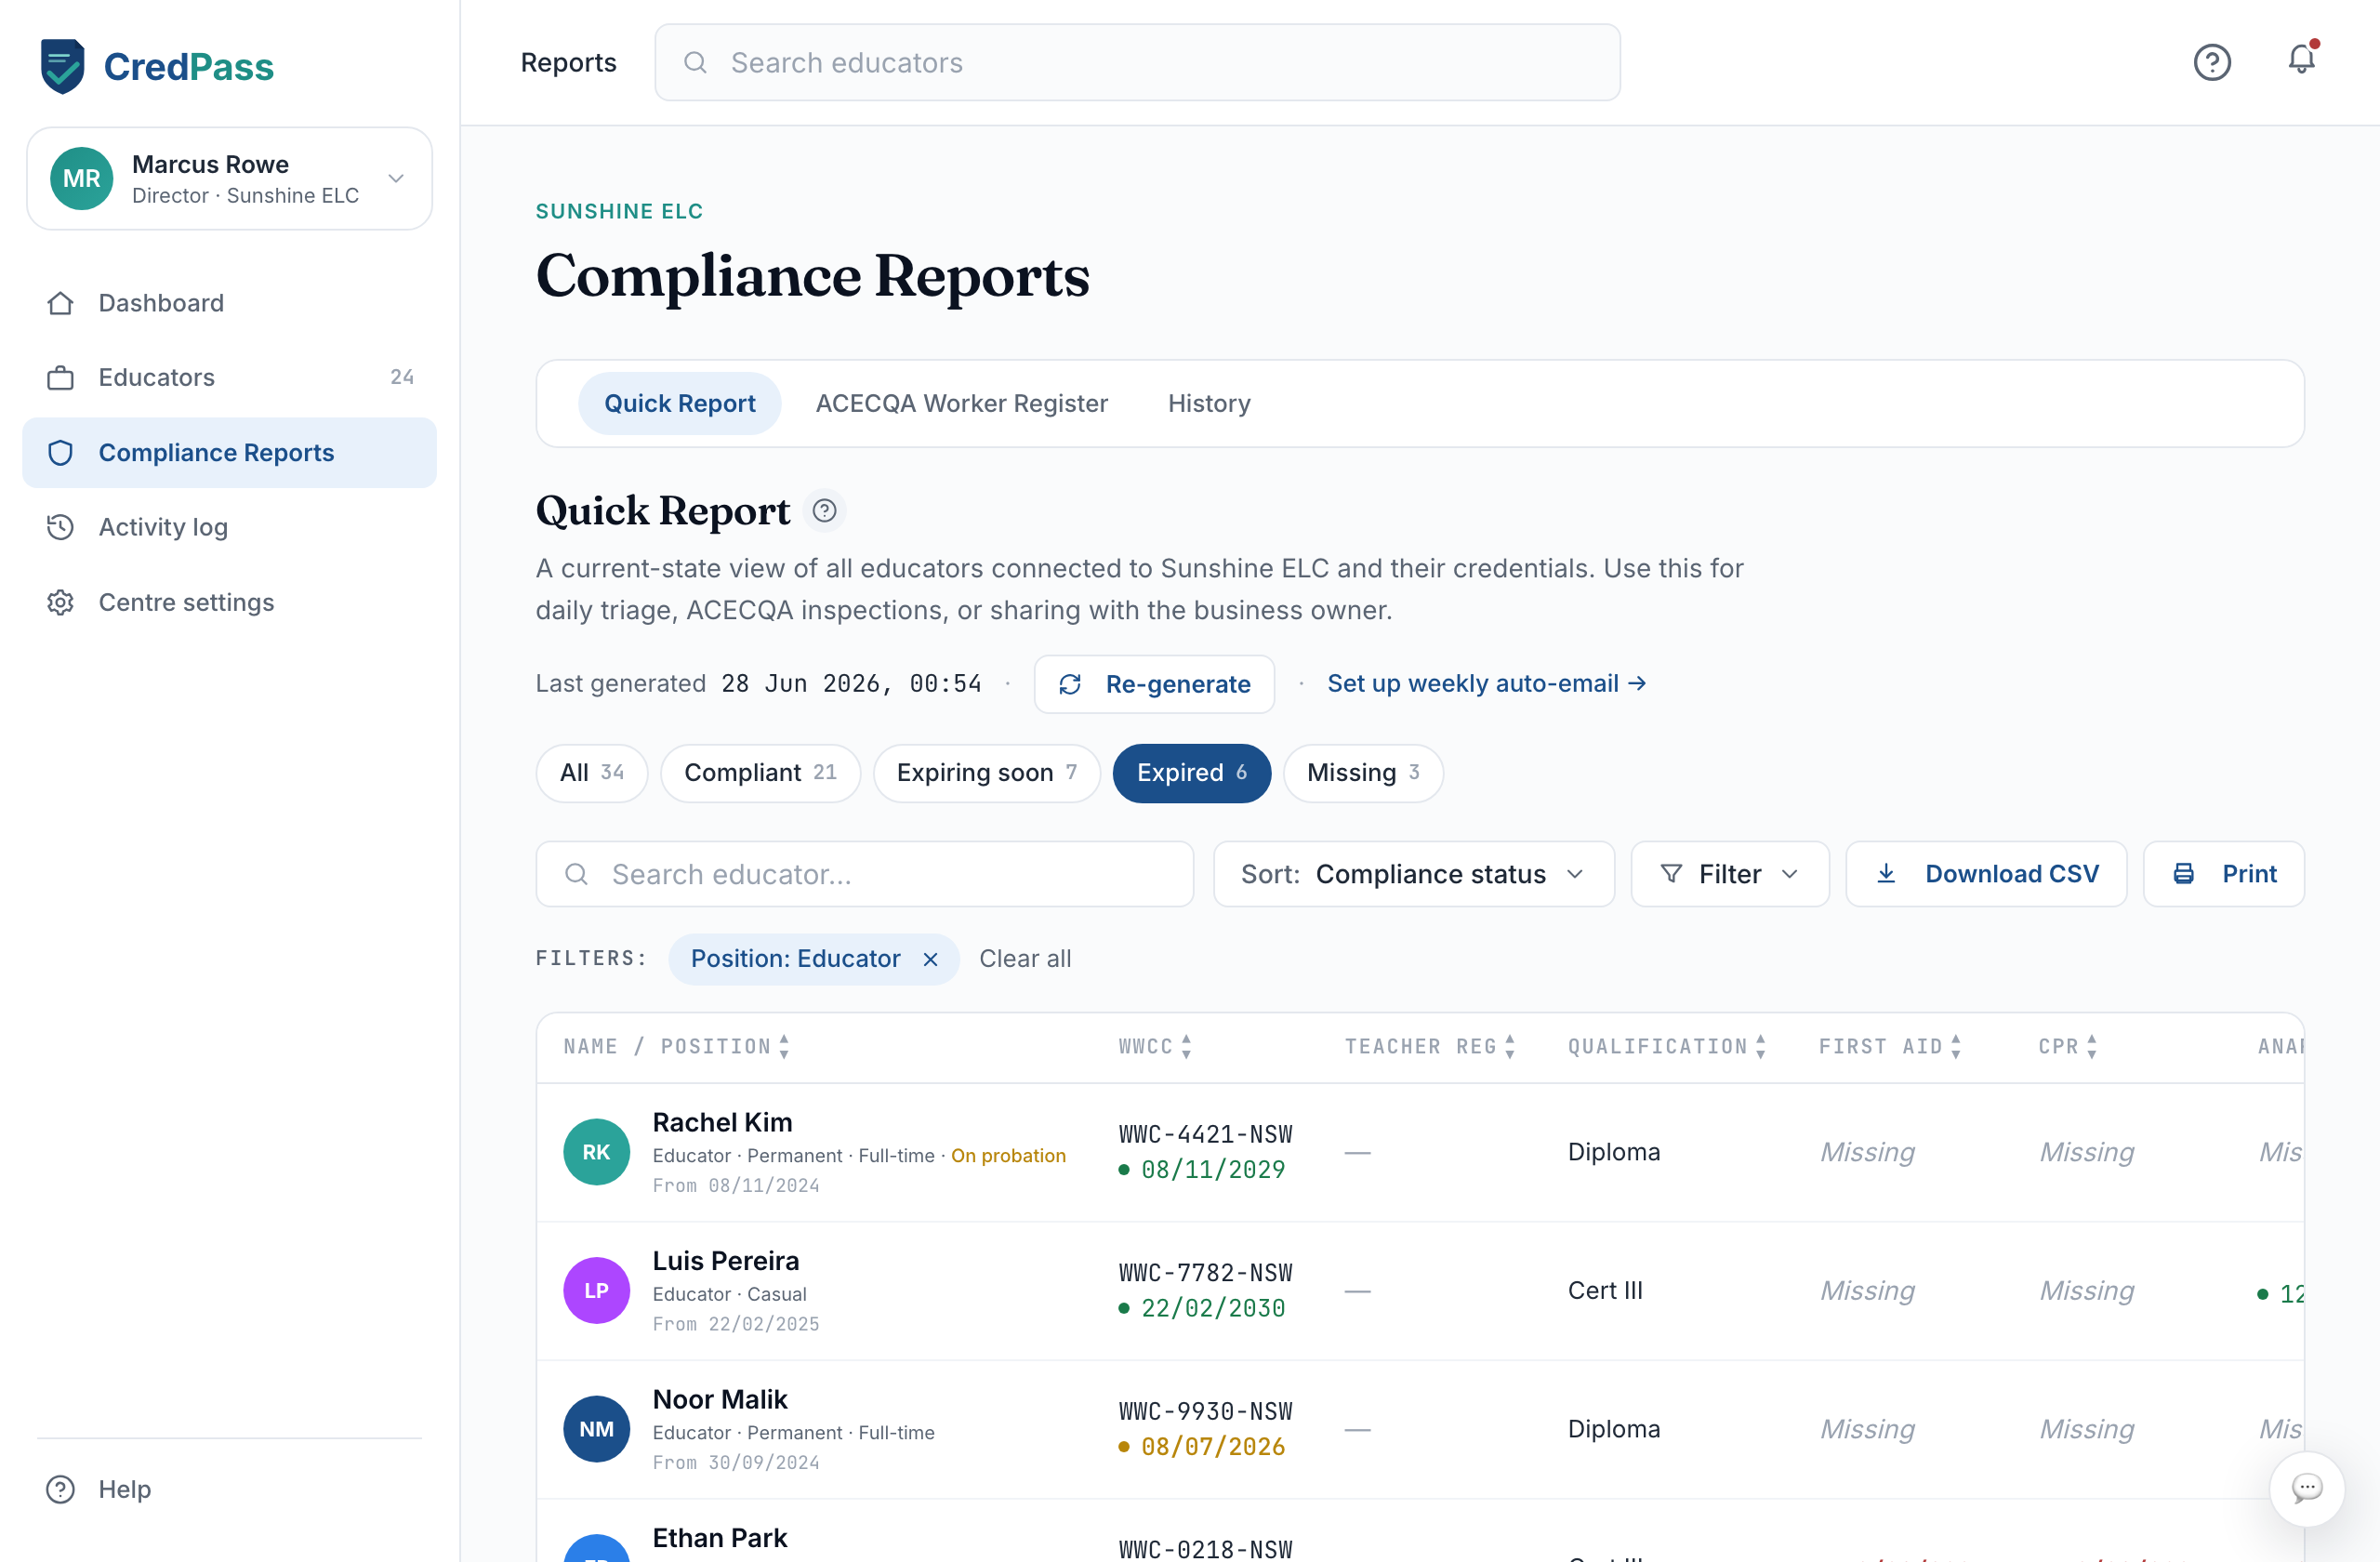Sort by Qualification column arrows
Image resolution: width=2380 pixels, height=1562 pixels.
pos(1761,1046)
